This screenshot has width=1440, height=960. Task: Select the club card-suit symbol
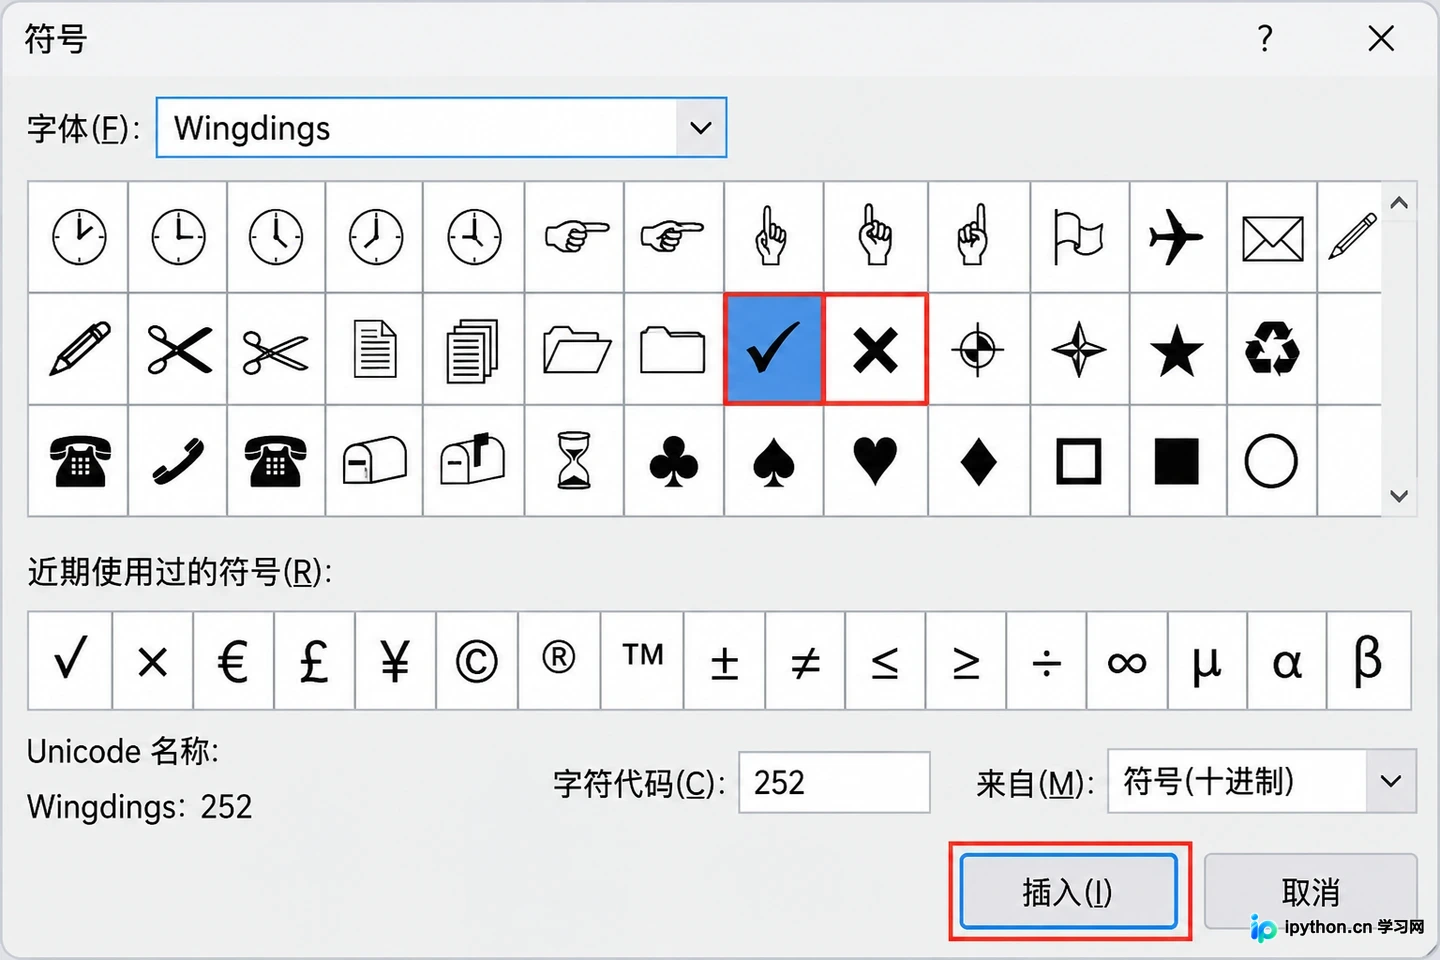(x=673, y=461)
